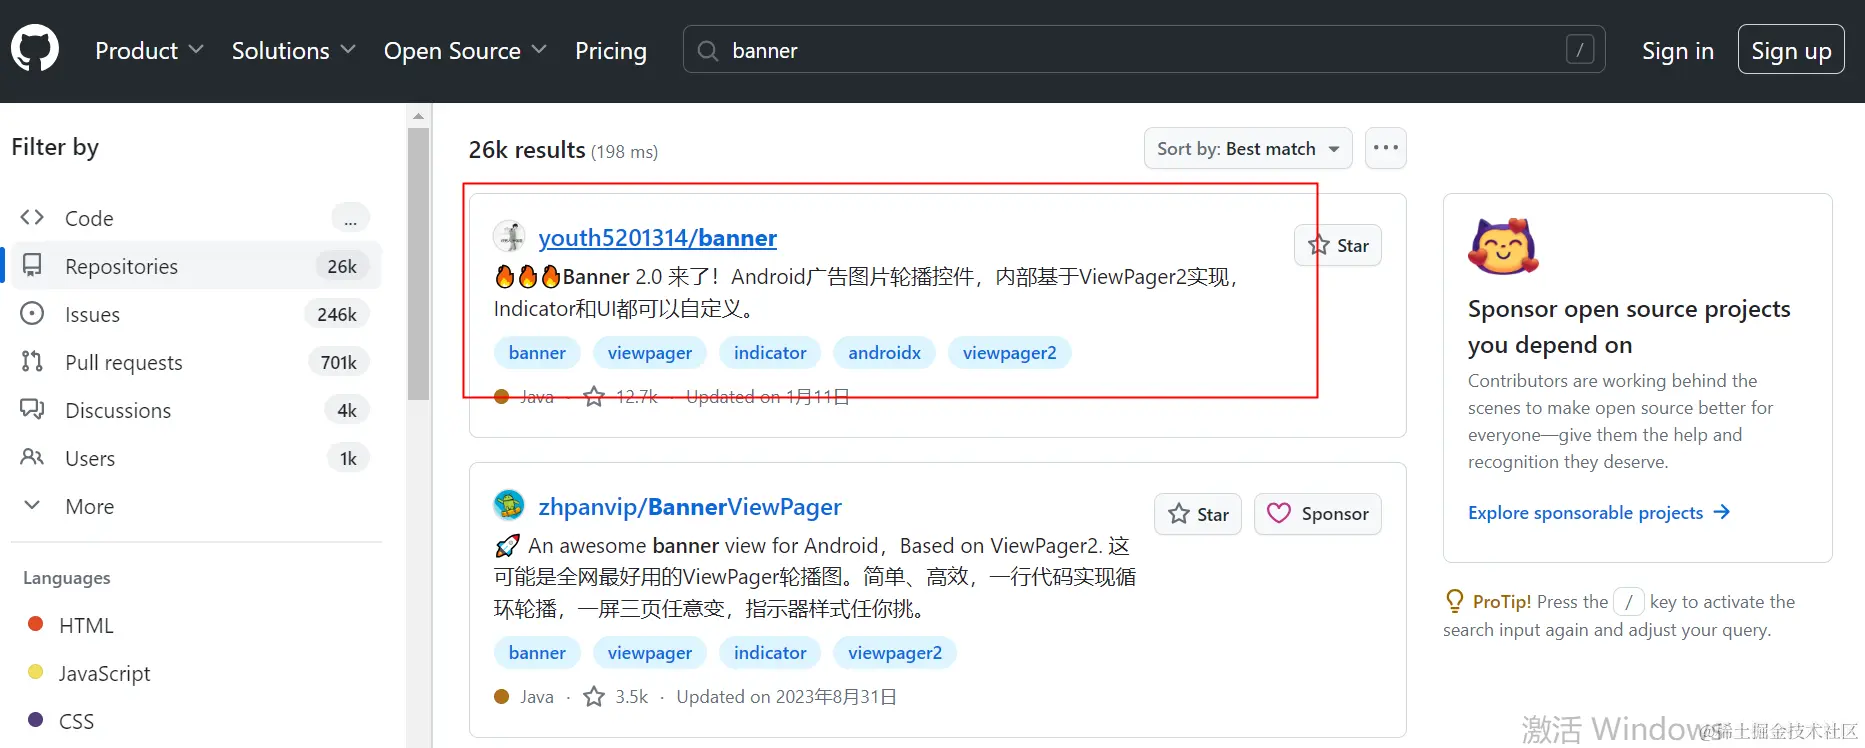The image size is (1865, 748).
Task: Filter results by Discussions
Action: click(195, 410)
